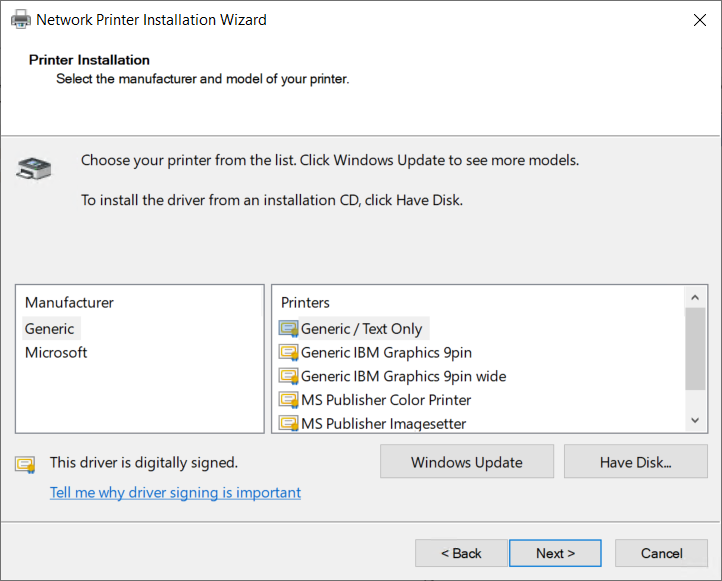722x581 pixels.
Task: Select Generic in the Manufacturer list
Action: coord(50,329)
